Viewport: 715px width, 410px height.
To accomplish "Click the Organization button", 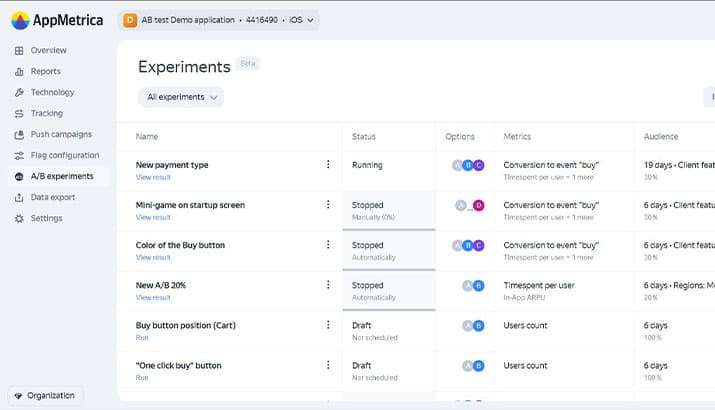I will point(45,395).
